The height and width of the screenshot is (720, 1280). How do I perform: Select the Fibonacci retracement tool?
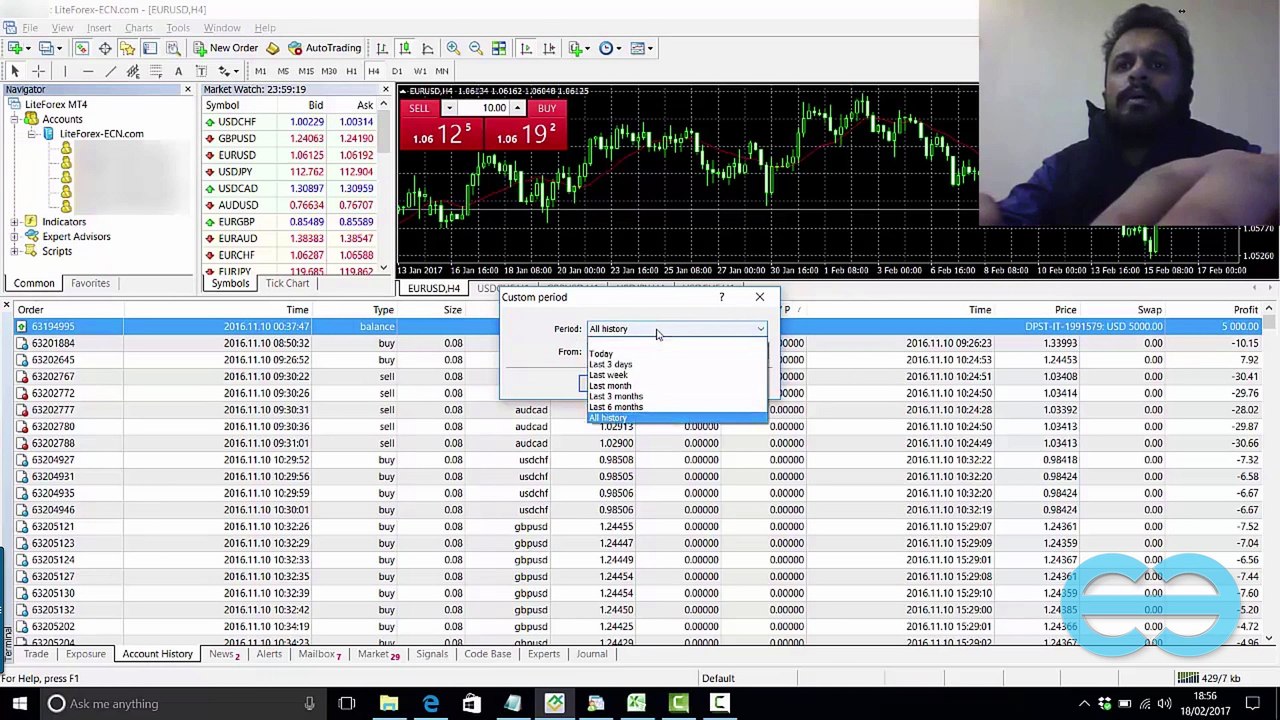[156, 71]
